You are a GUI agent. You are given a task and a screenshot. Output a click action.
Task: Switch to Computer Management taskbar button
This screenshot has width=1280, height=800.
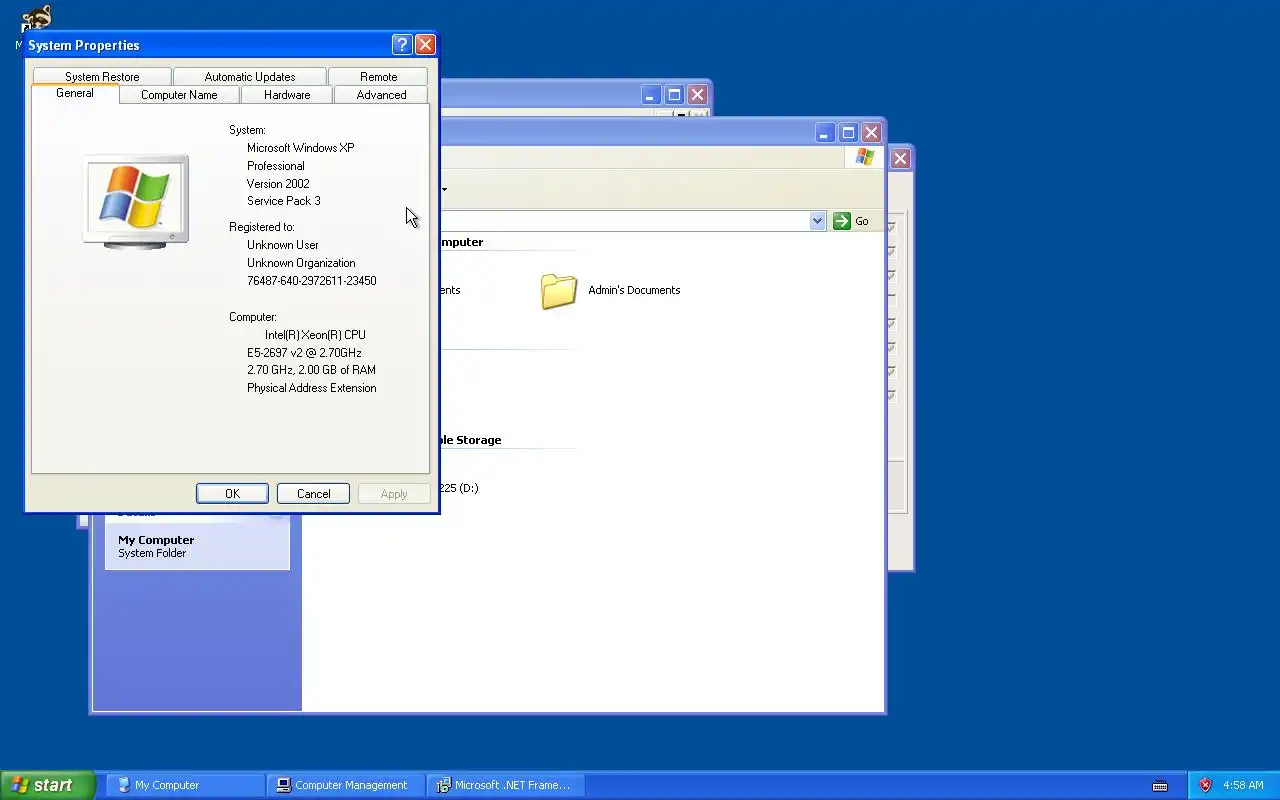point(345,785)
